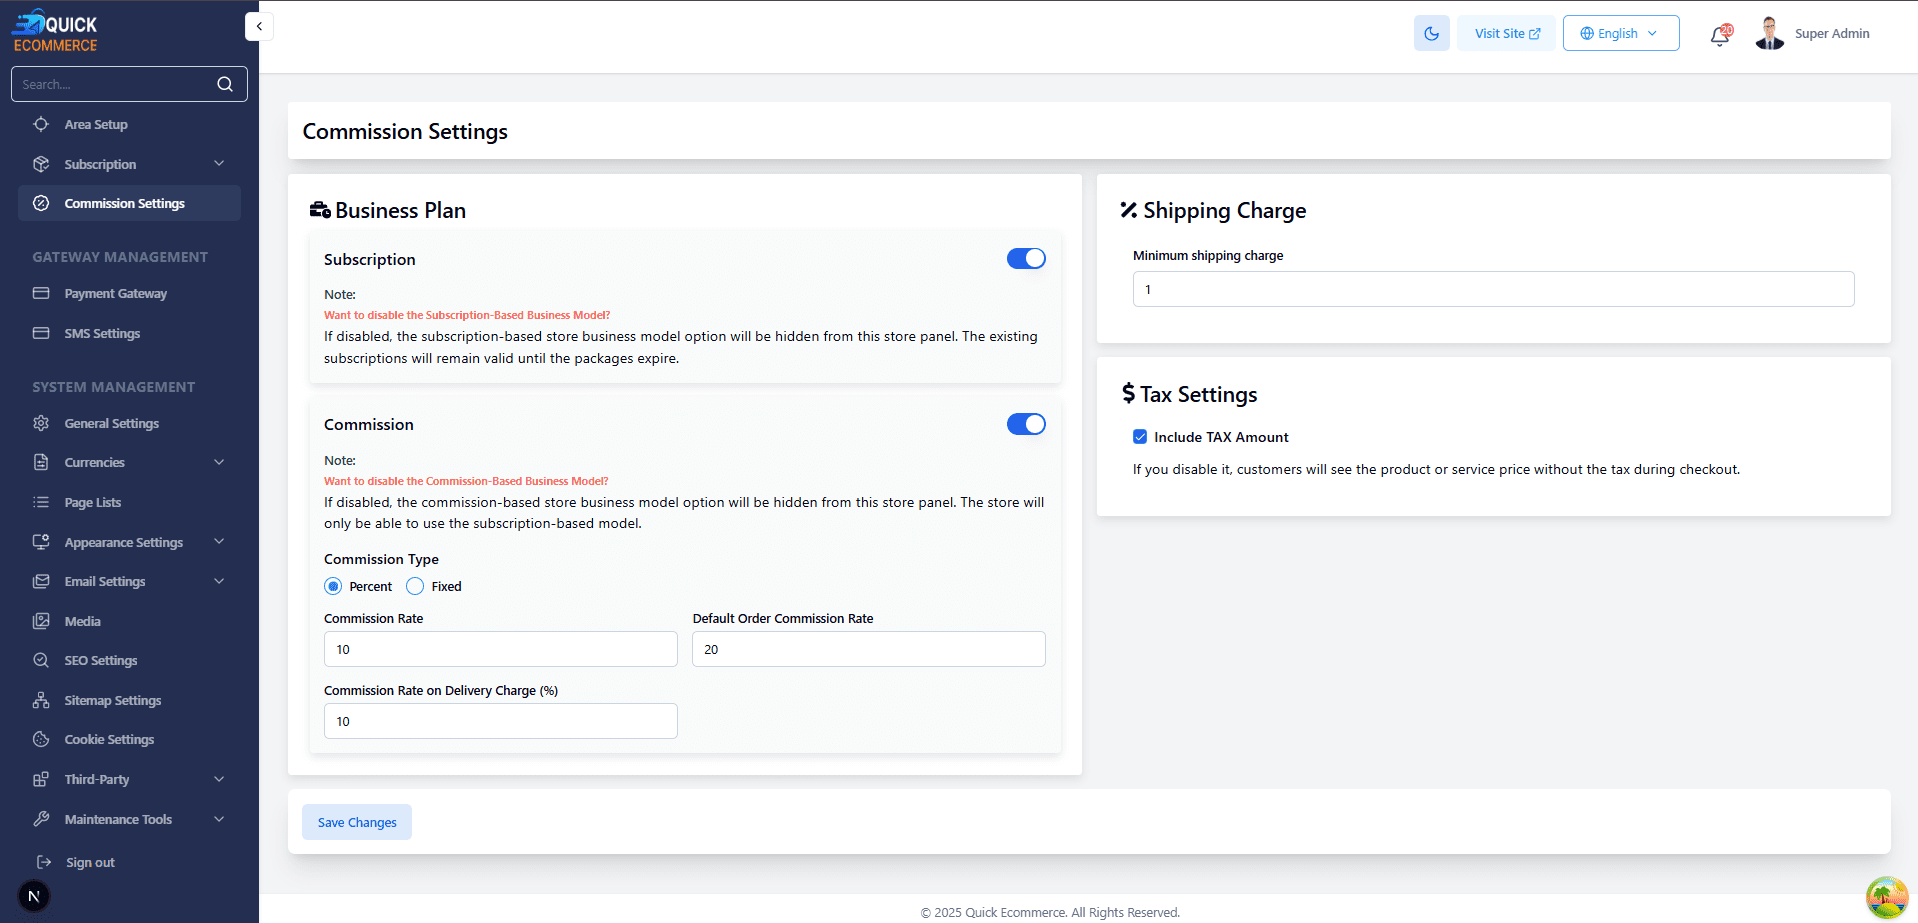
Task: Open the English language dropdown
Action: [1620, 34]
